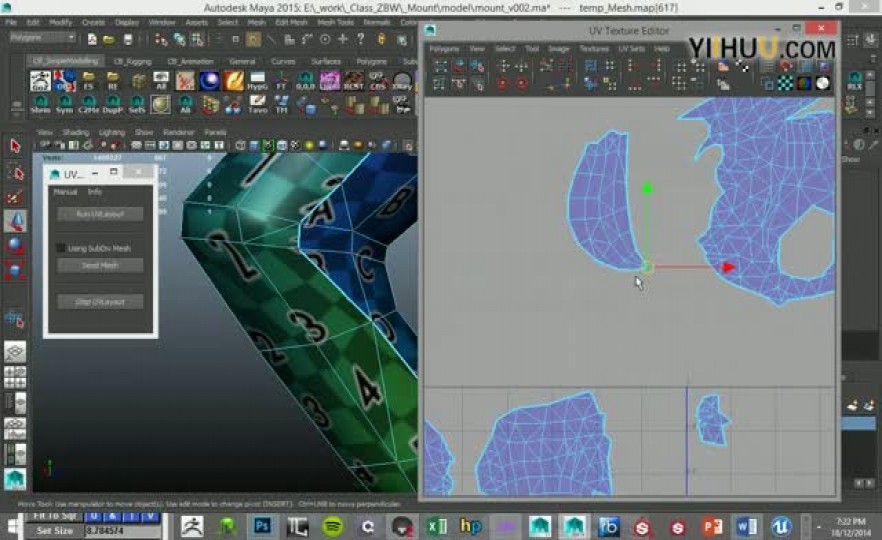The image size is (882, 540).
Task: Open the Modify menu in Maya
Action: pos(60,22)
